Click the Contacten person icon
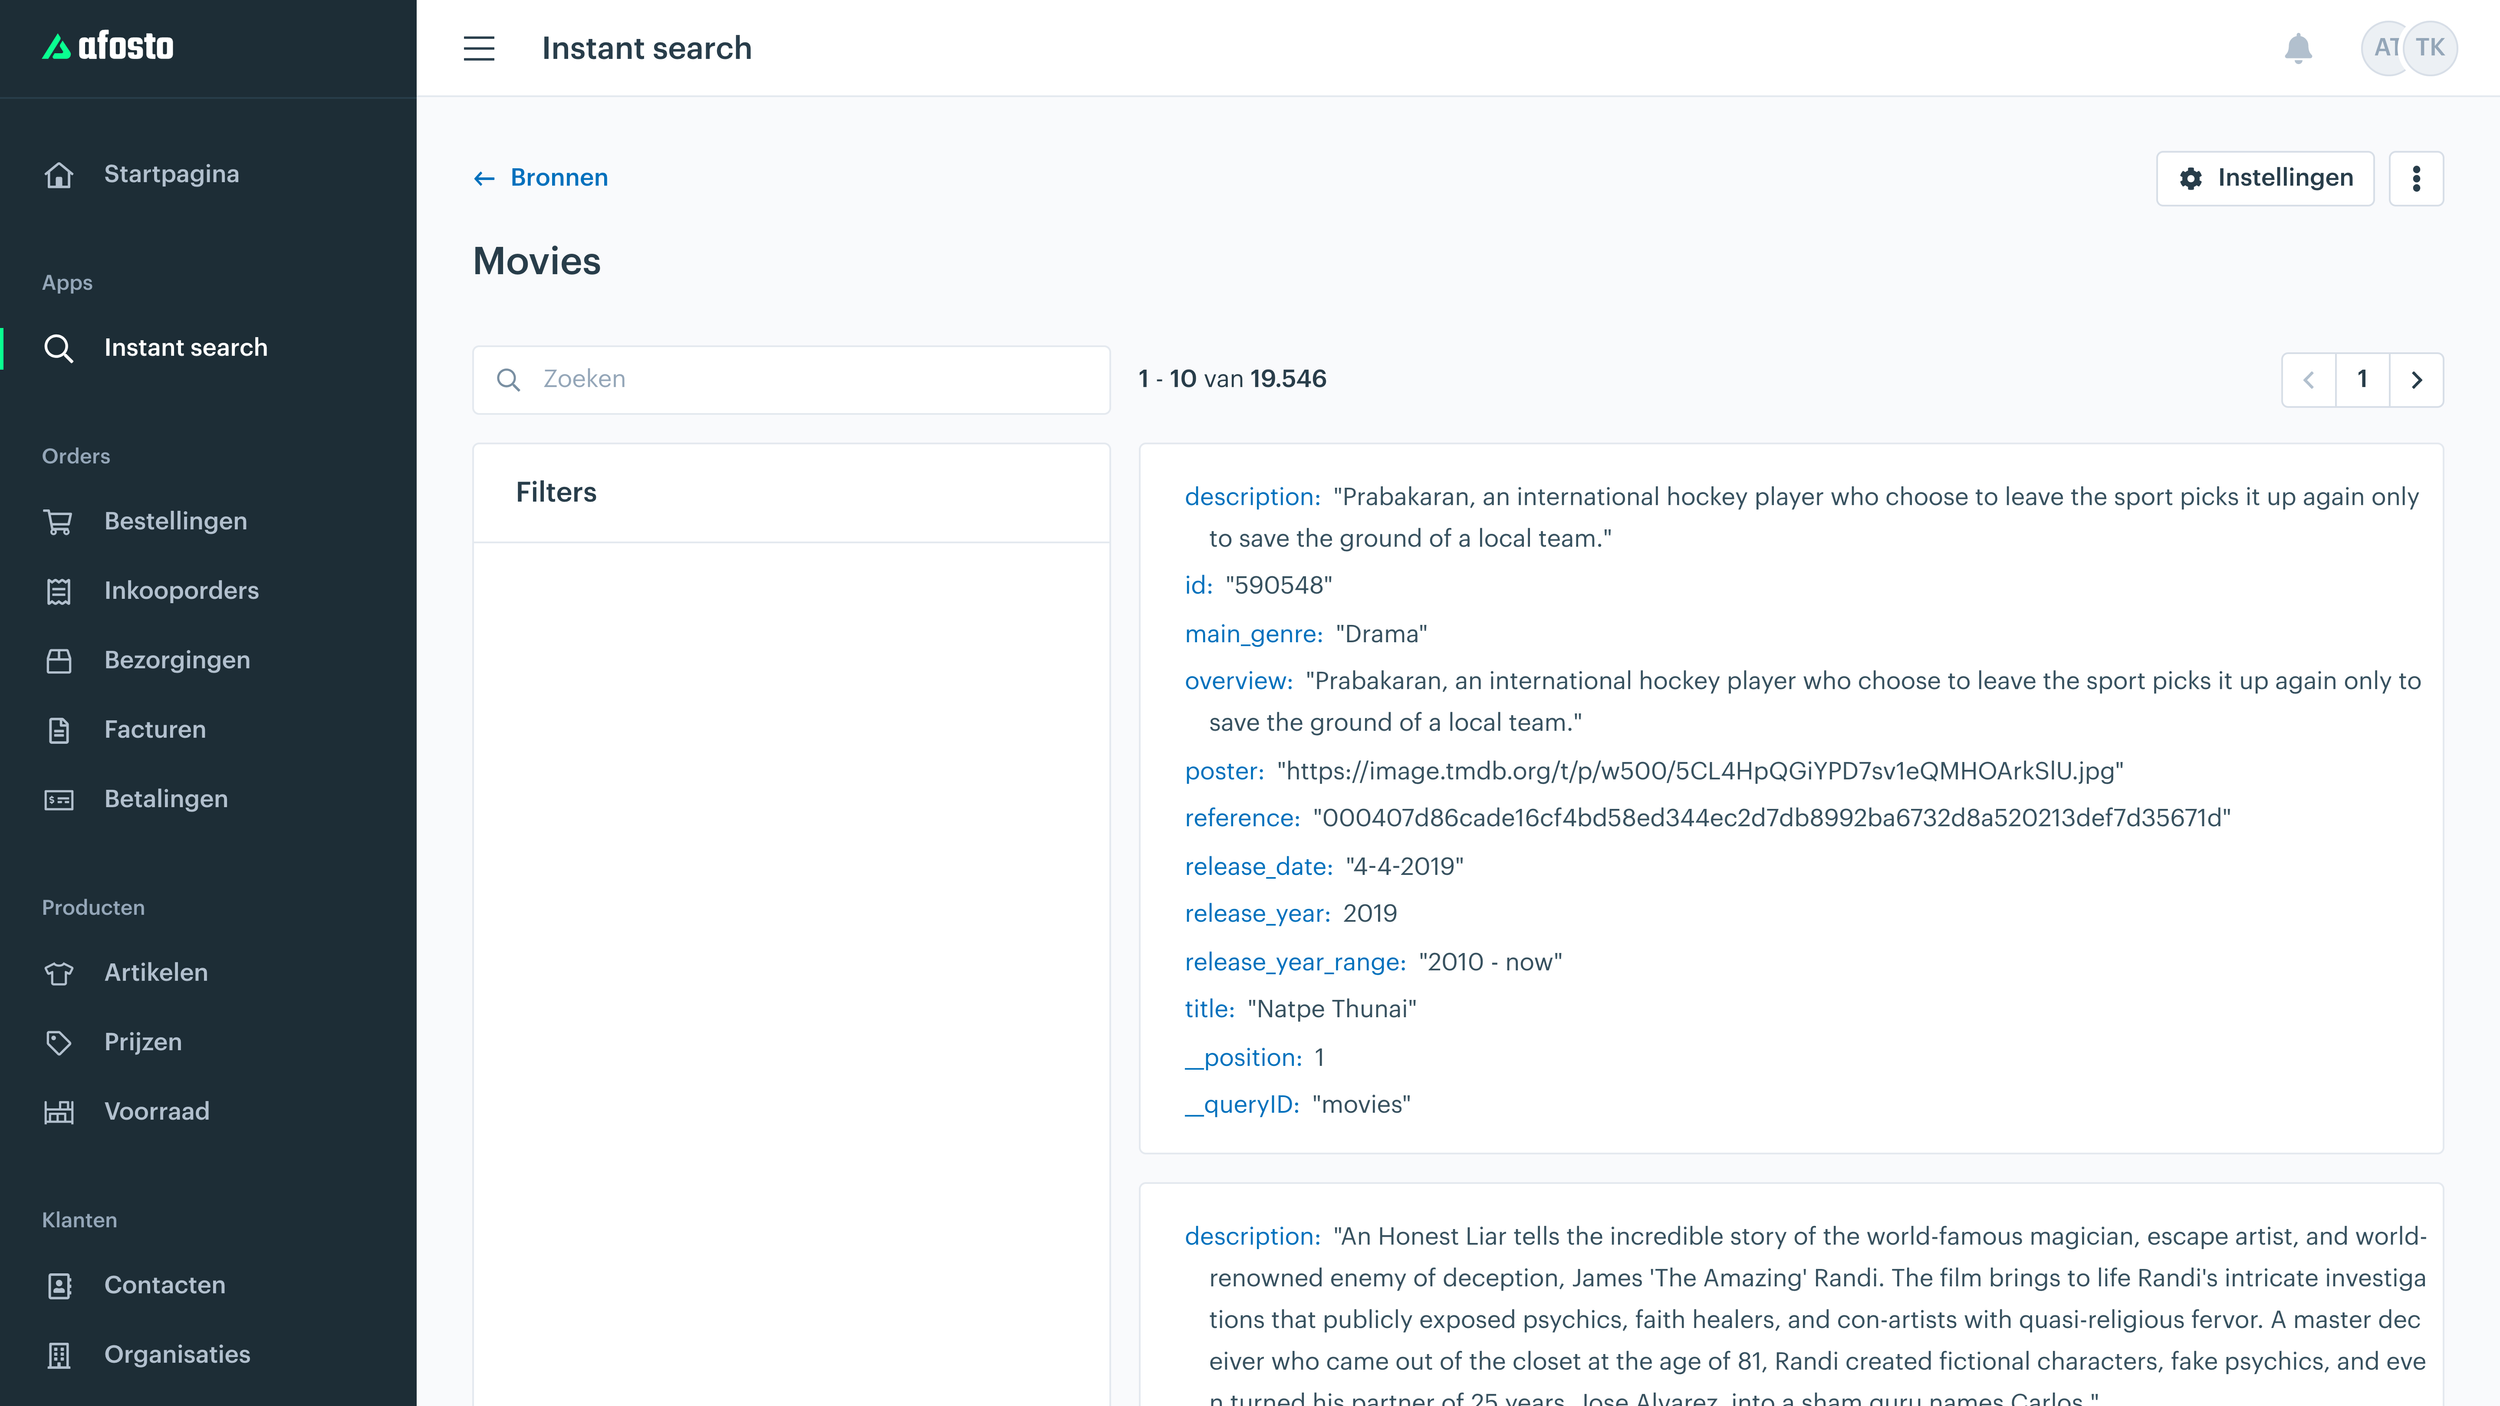2500x1406 pixels. [x=59, y=1286]
